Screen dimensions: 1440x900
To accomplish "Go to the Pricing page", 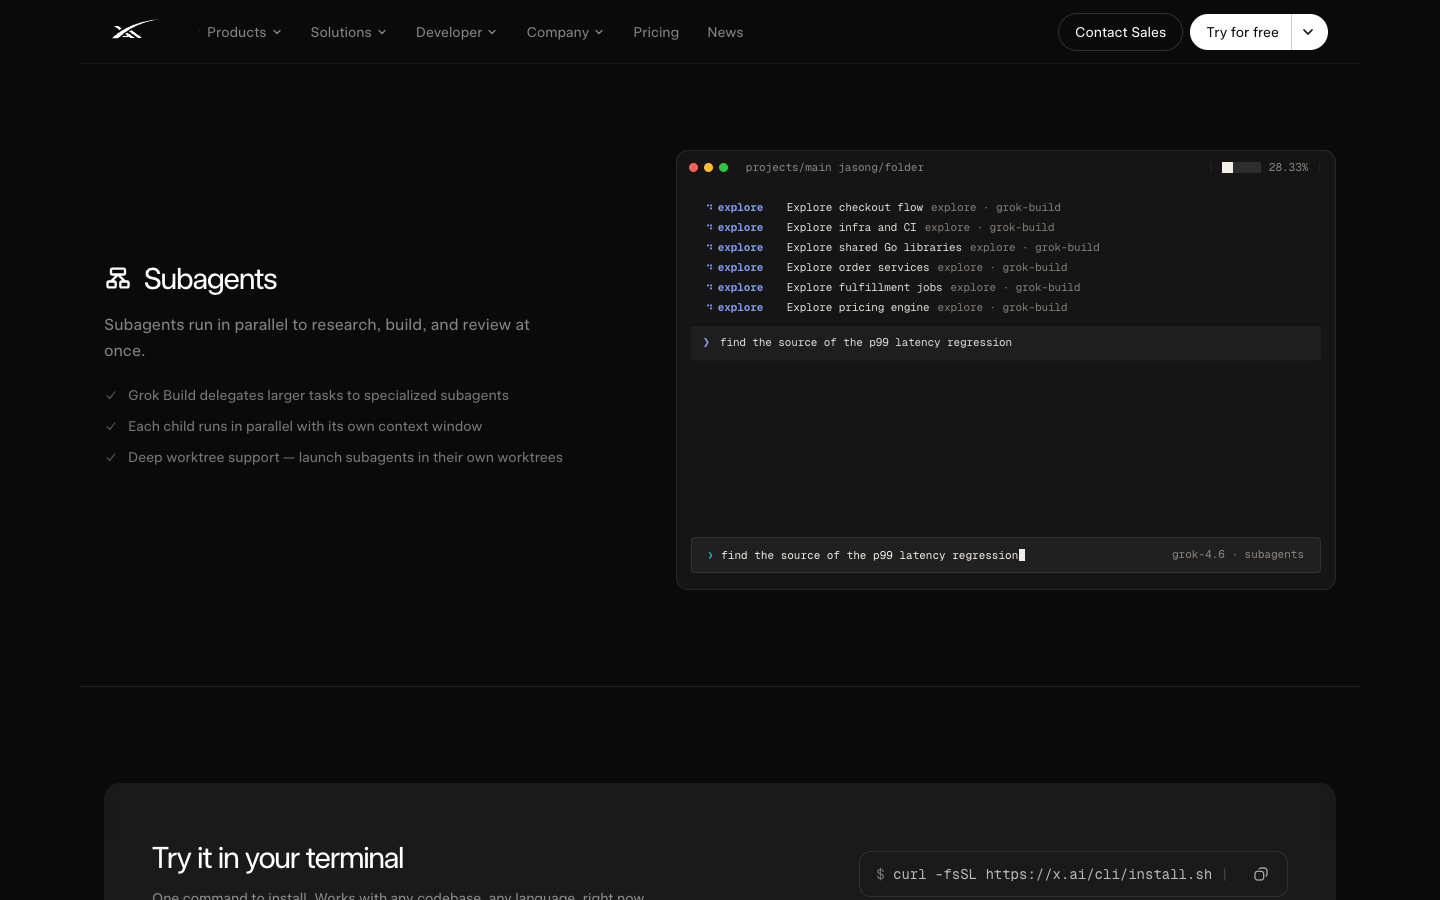I will tap(656, 32).
